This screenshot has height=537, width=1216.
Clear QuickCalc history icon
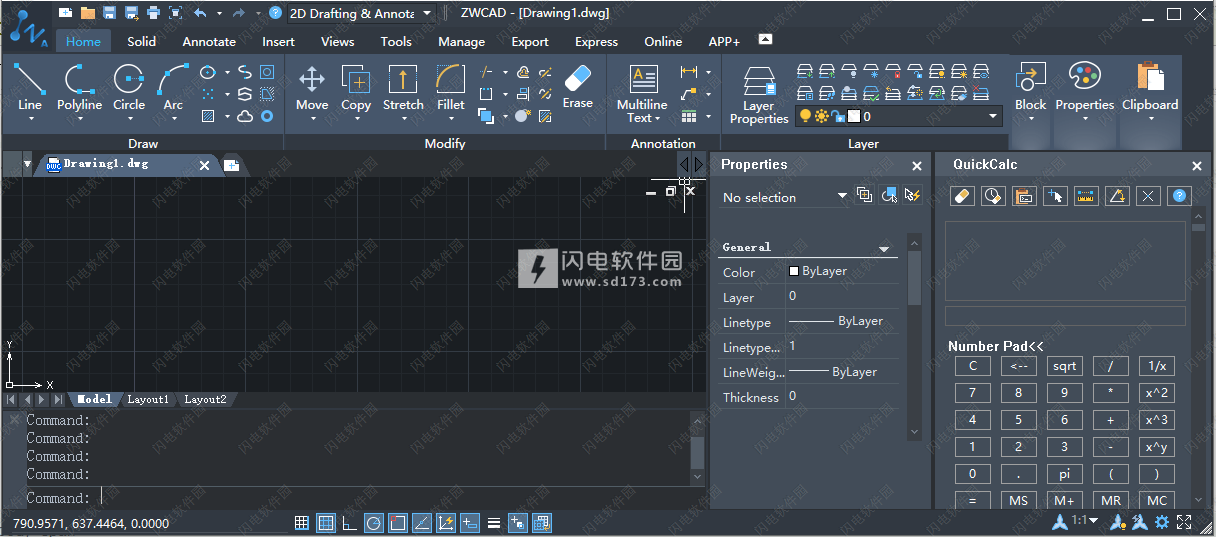point(993,196)
